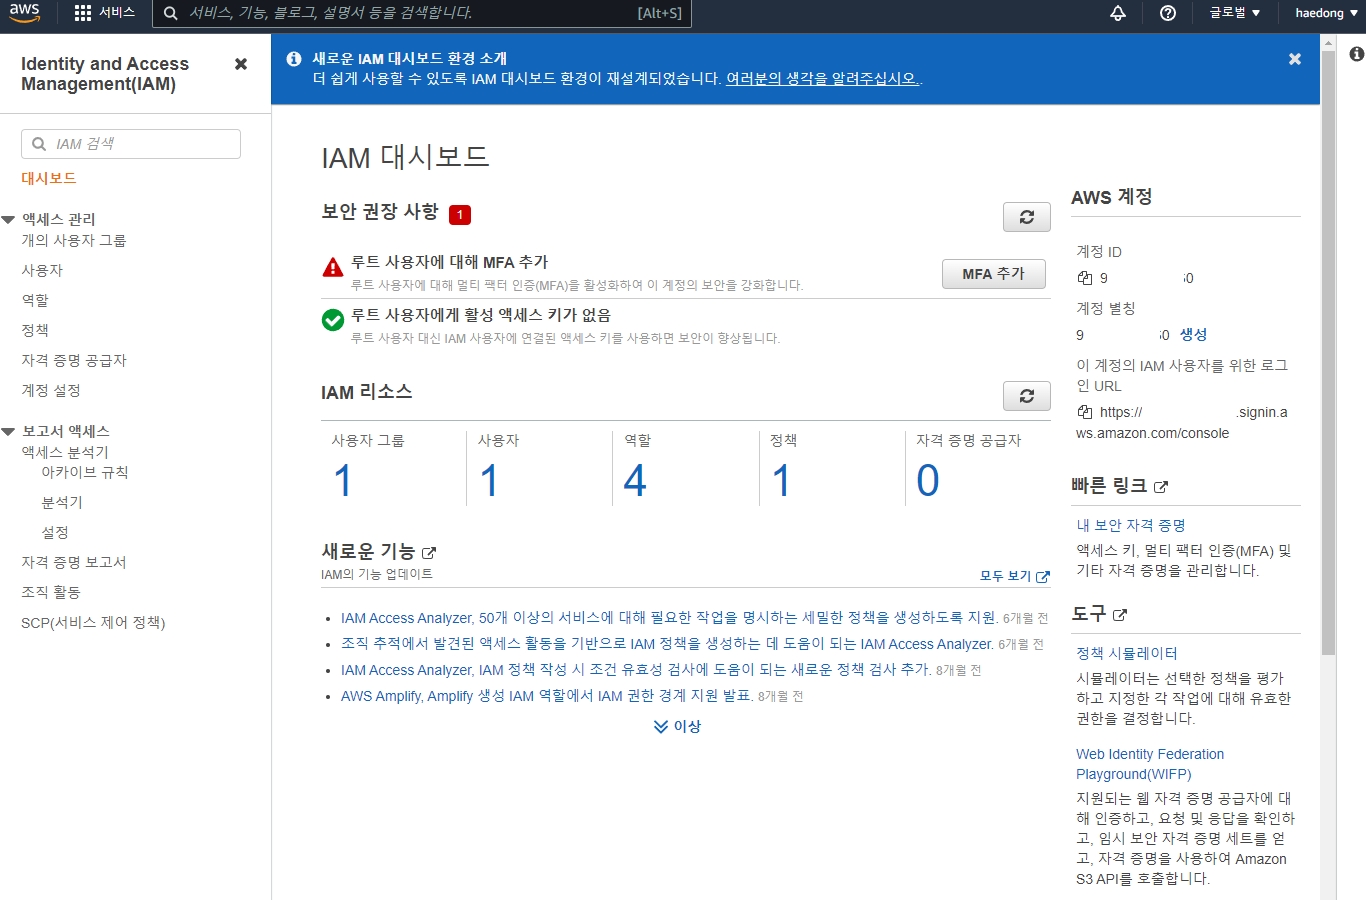This screenshot has height=900, width=1366.
Task: Dismiss the blue IAM dashboard banner
Action: (1295, 59)
